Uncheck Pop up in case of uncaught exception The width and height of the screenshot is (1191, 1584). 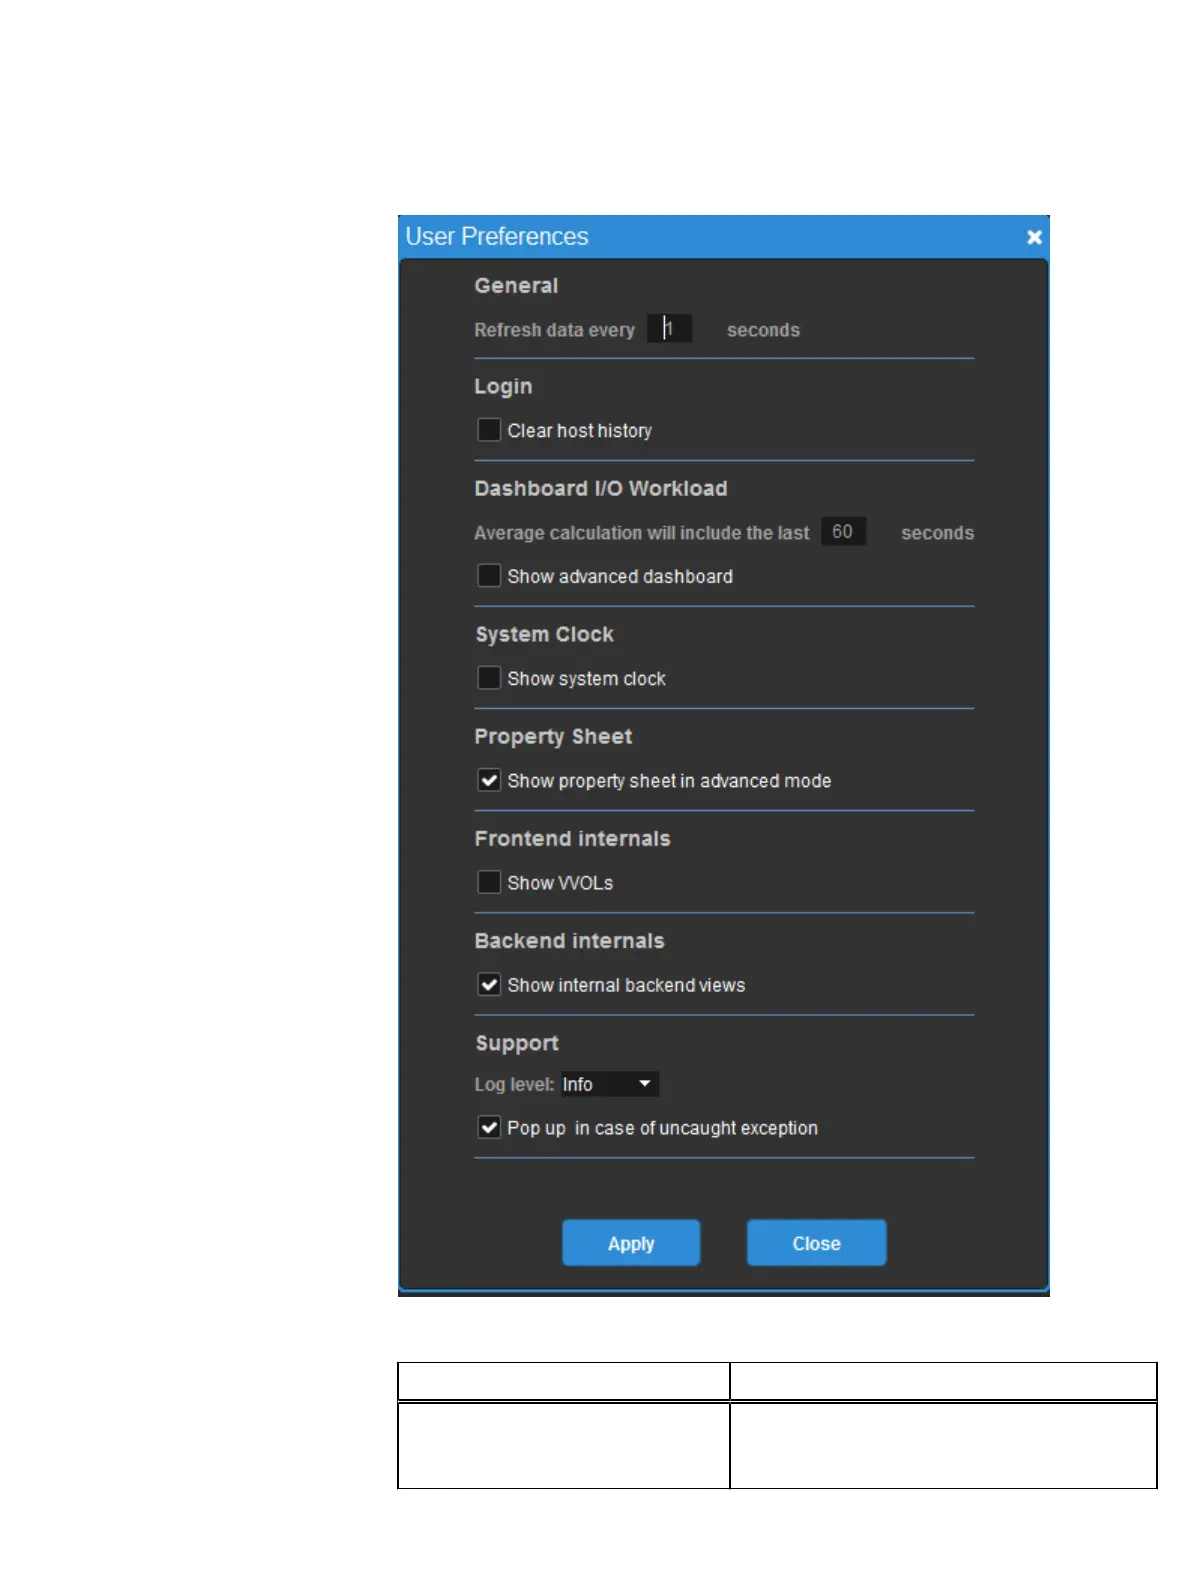pos(489,1128)
